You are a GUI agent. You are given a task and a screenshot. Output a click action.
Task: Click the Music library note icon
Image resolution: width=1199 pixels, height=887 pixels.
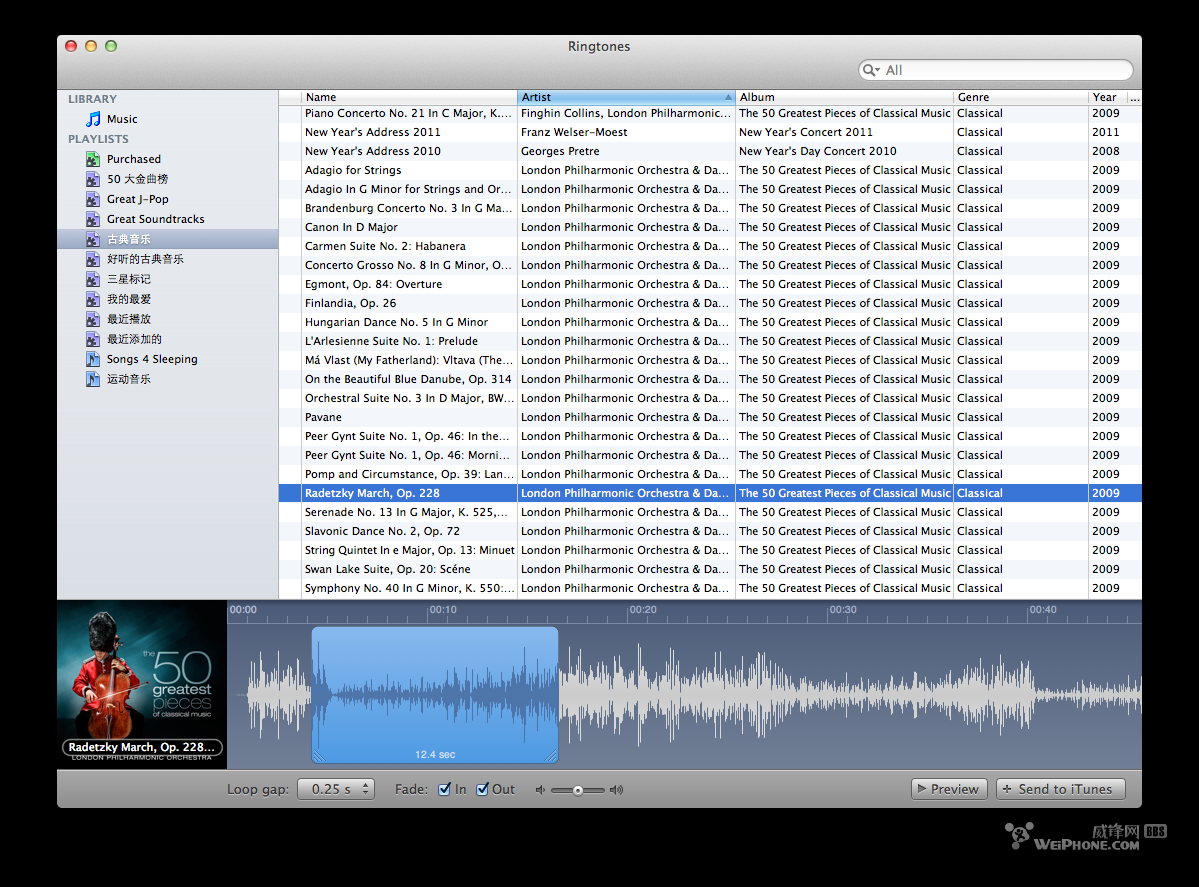coord(93,119)
